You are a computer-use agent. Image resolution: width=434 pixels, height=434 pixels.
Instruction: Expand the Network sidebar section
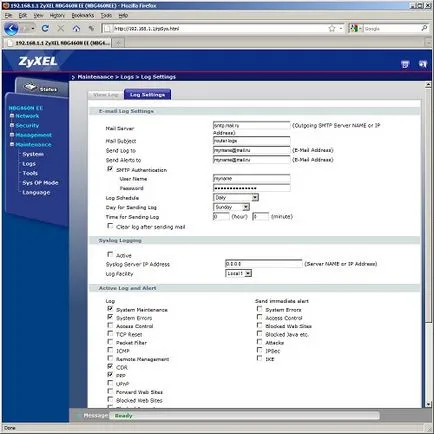24,116
